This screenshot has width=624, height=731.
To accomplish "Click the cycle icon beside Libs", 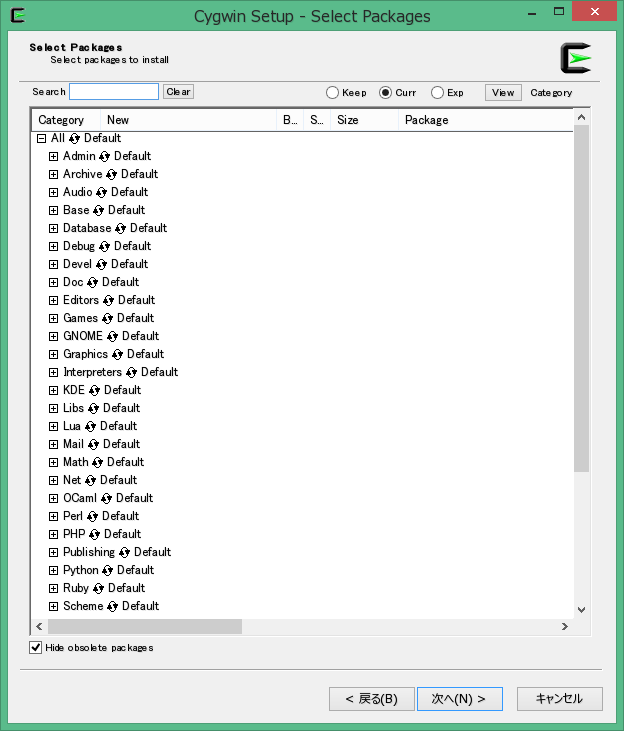I will click(x=93, y=408).
